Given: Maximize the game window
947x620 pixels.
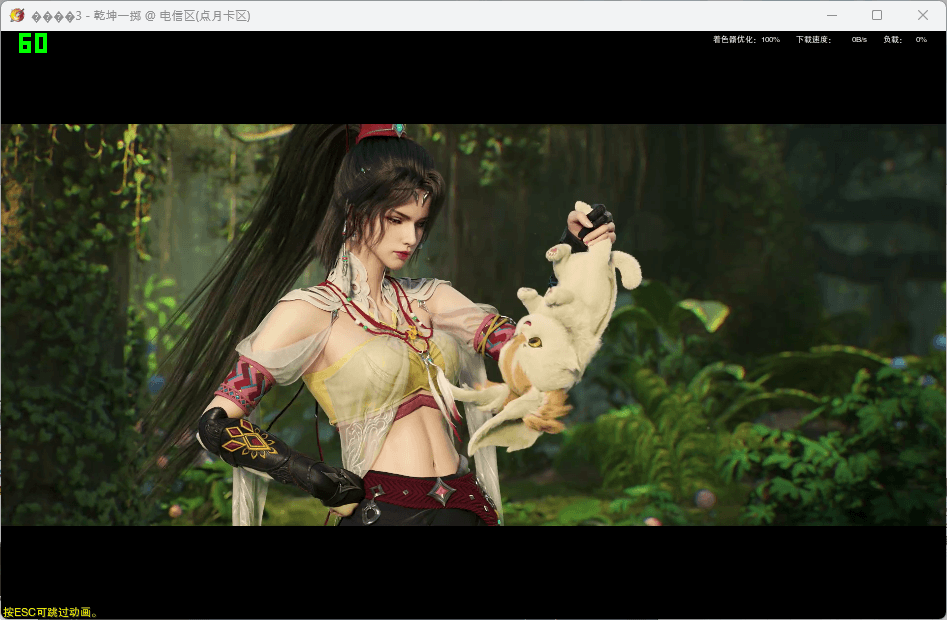Looking at the screenshot, I should coord(877,15).
